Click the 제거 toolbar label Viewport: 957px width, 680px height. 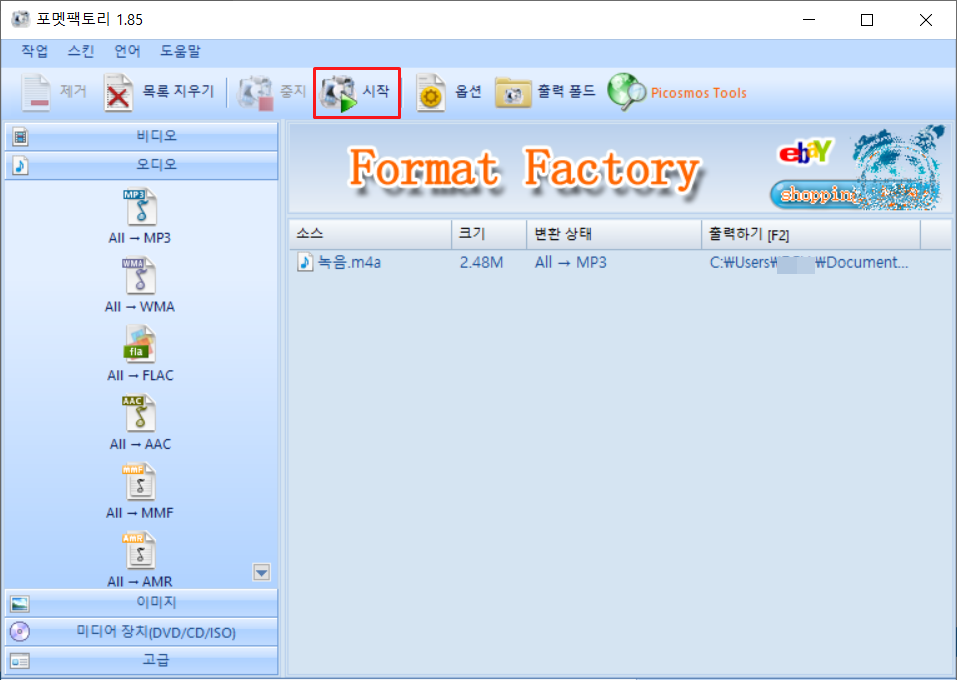tap(73, 91)
